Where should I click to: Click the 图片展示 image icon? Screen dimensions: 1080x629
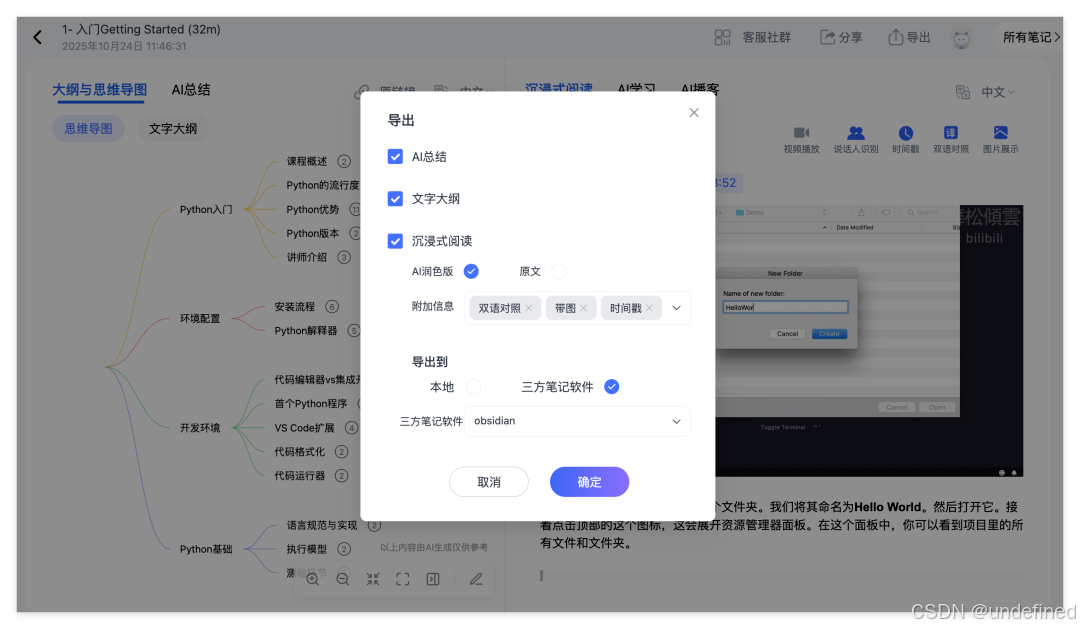(x=1000, y=132)
